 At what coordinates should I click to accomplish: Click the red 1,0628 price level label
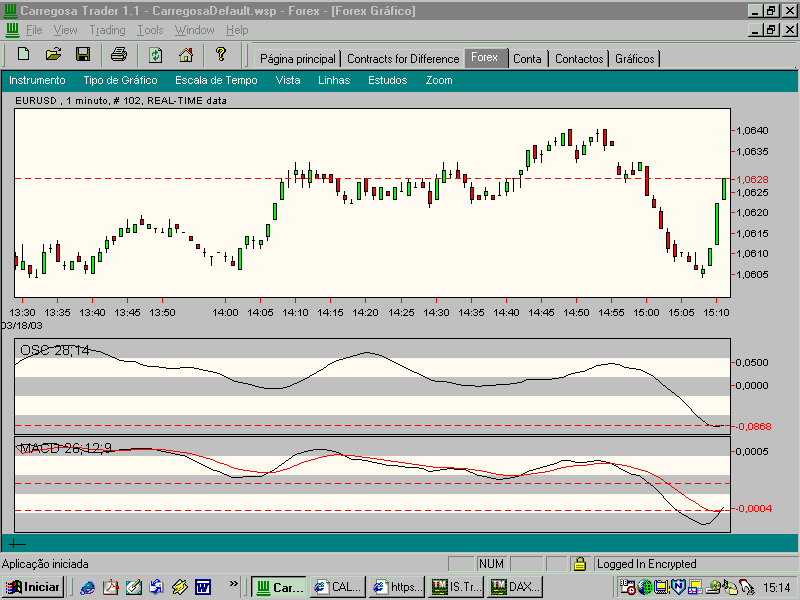point(752,179)
